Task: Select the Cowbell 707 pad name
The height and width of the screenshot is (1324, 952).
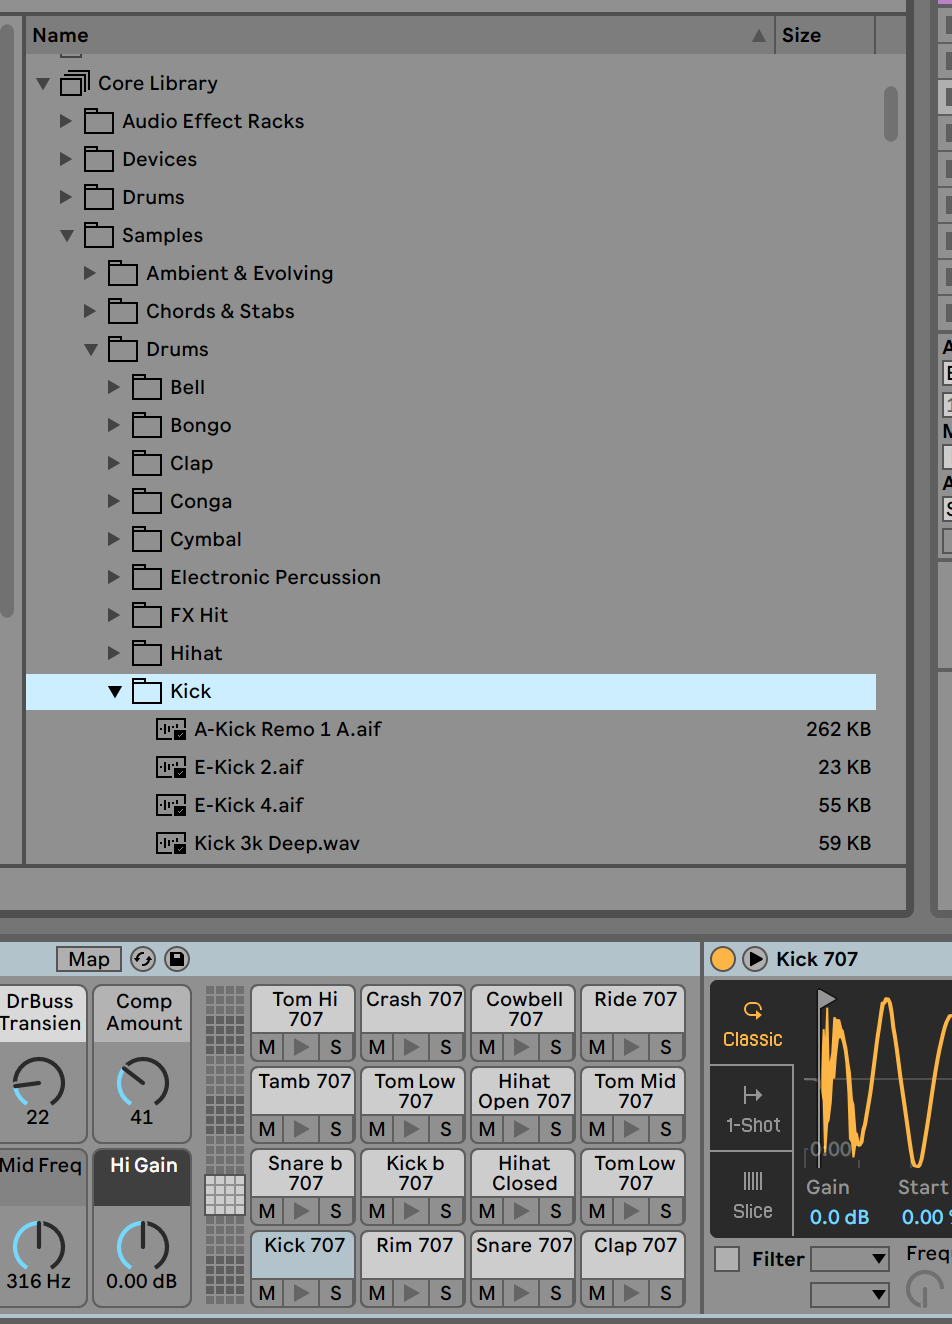Action: 525,1009
